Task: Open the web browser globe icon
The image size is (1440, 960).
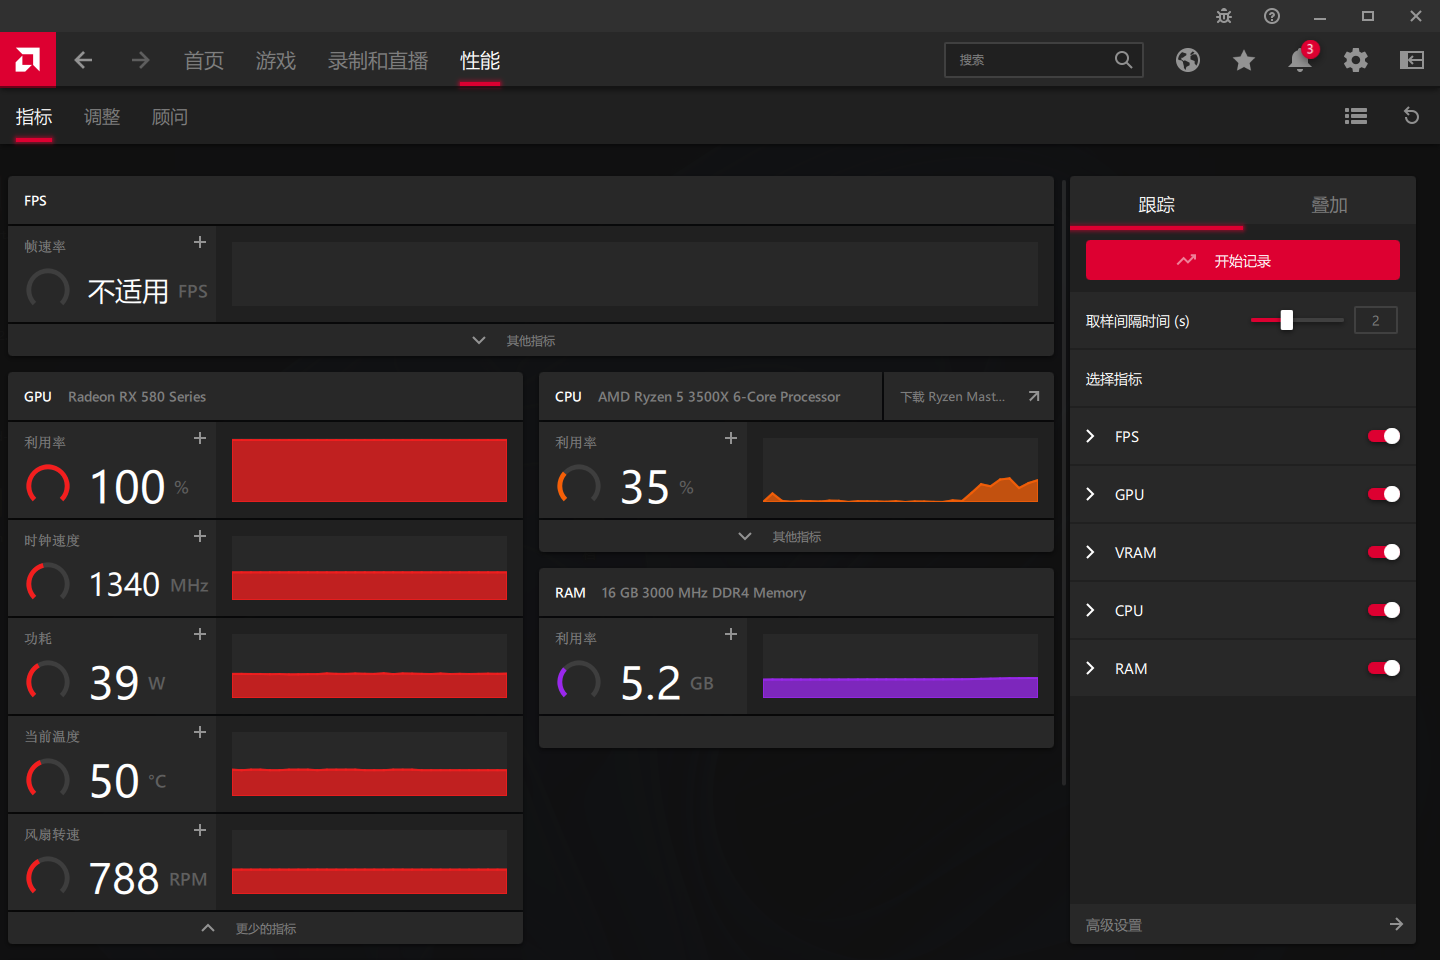Action: 1187,60
